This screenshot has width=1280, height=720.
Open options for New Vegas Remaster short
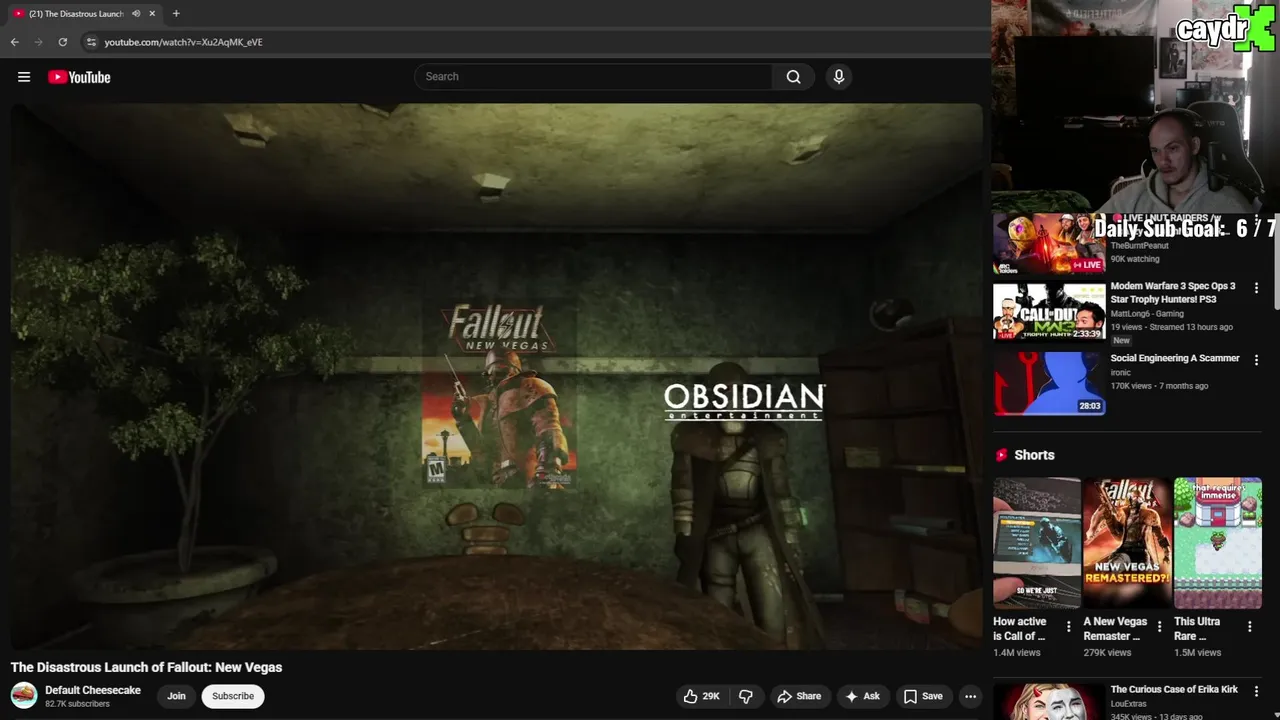point(1159,627)
